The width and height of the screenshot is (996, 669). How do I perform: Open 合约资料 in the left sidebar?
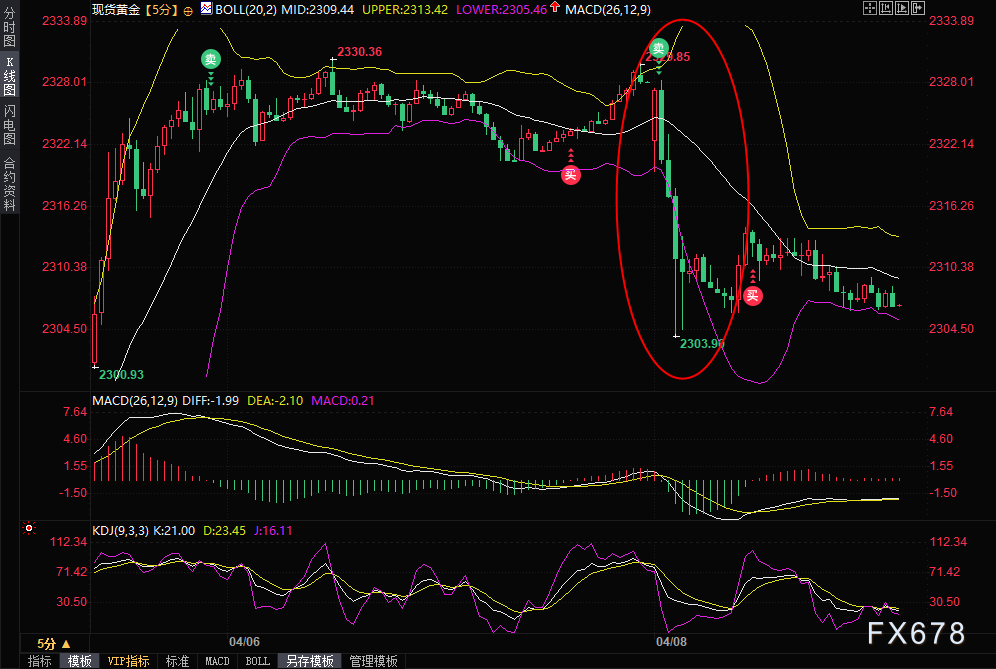click(x=9, y=184)
